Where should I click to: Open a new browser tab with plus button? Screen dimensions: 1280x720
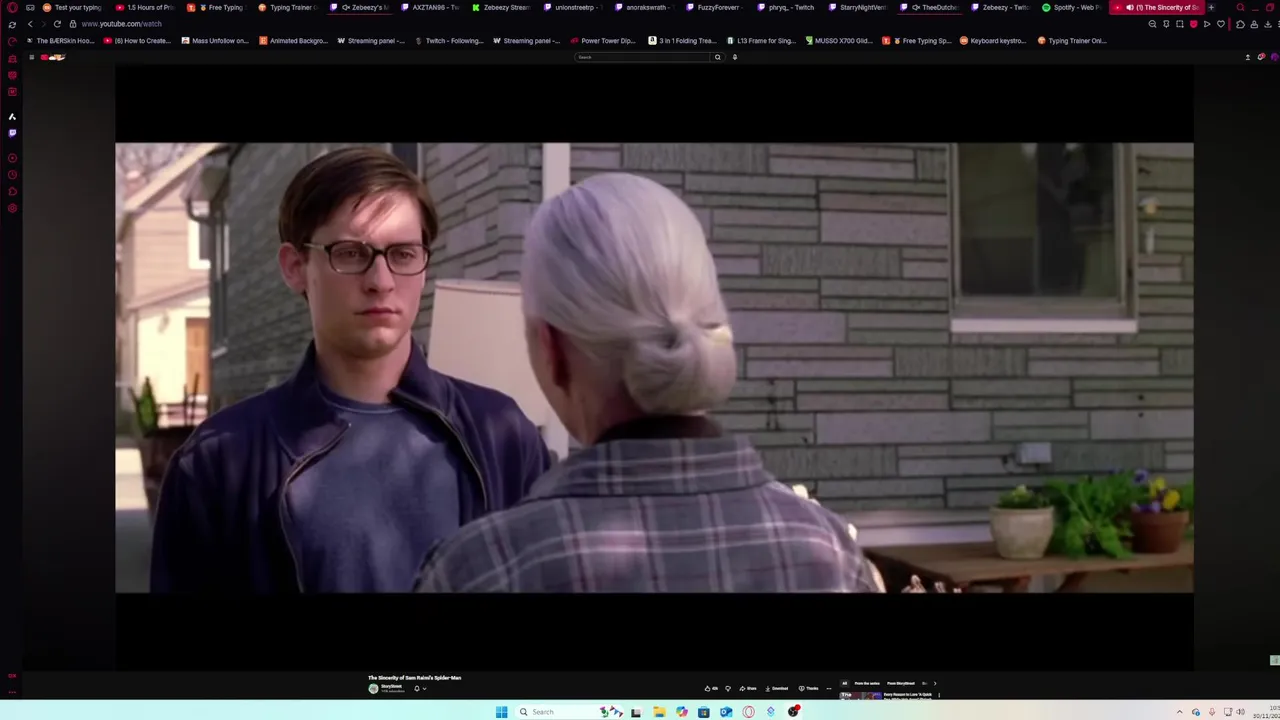click(x=1211, y=7)
